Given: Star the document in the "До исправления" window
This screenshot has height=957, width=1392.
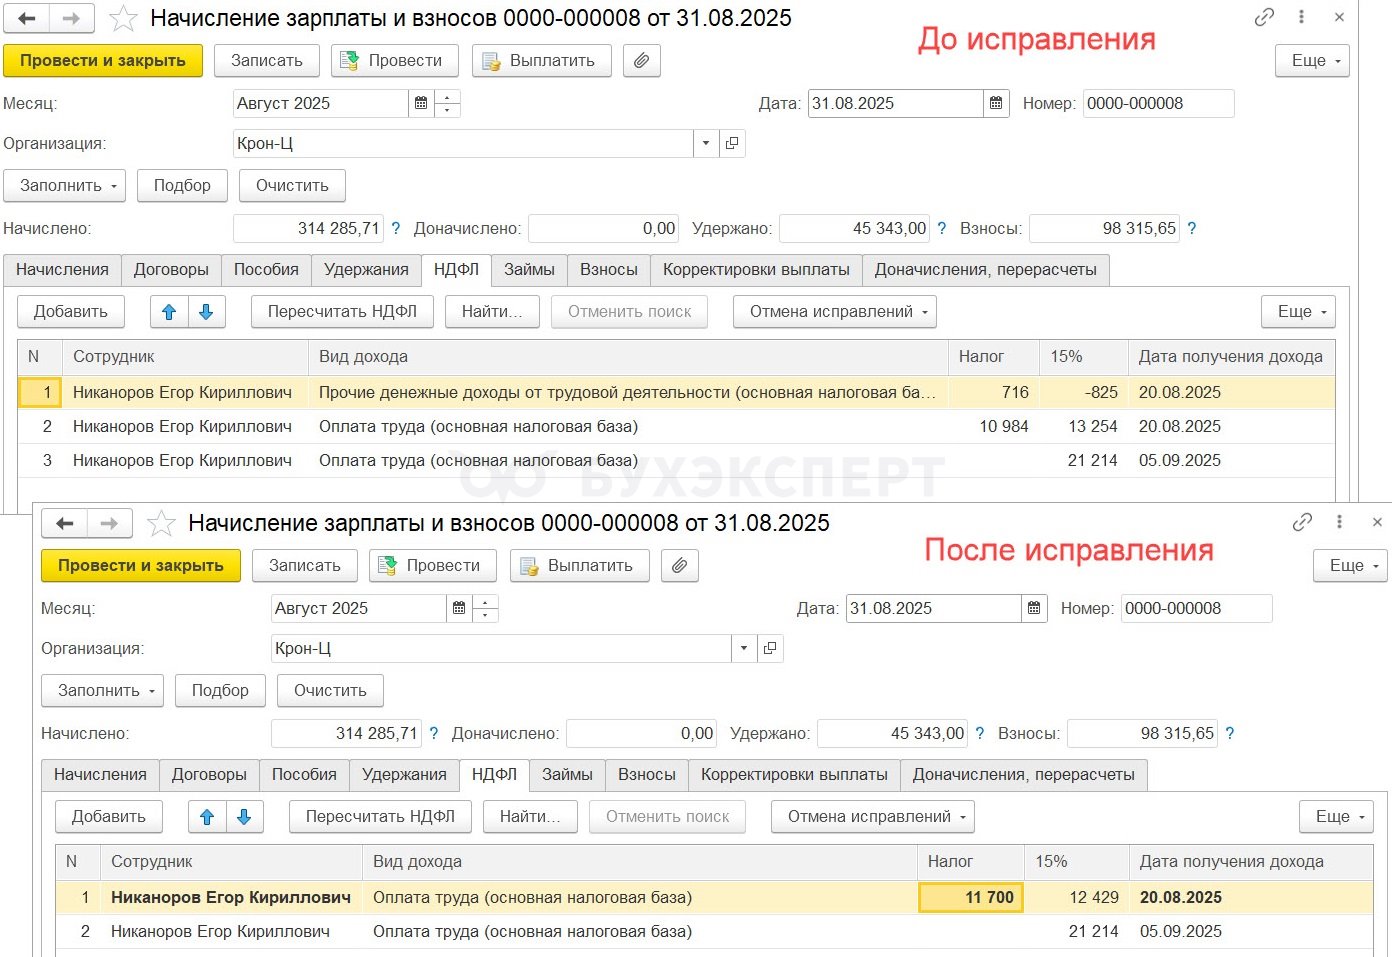Looking at the screenshot, I should pos(123,18).
